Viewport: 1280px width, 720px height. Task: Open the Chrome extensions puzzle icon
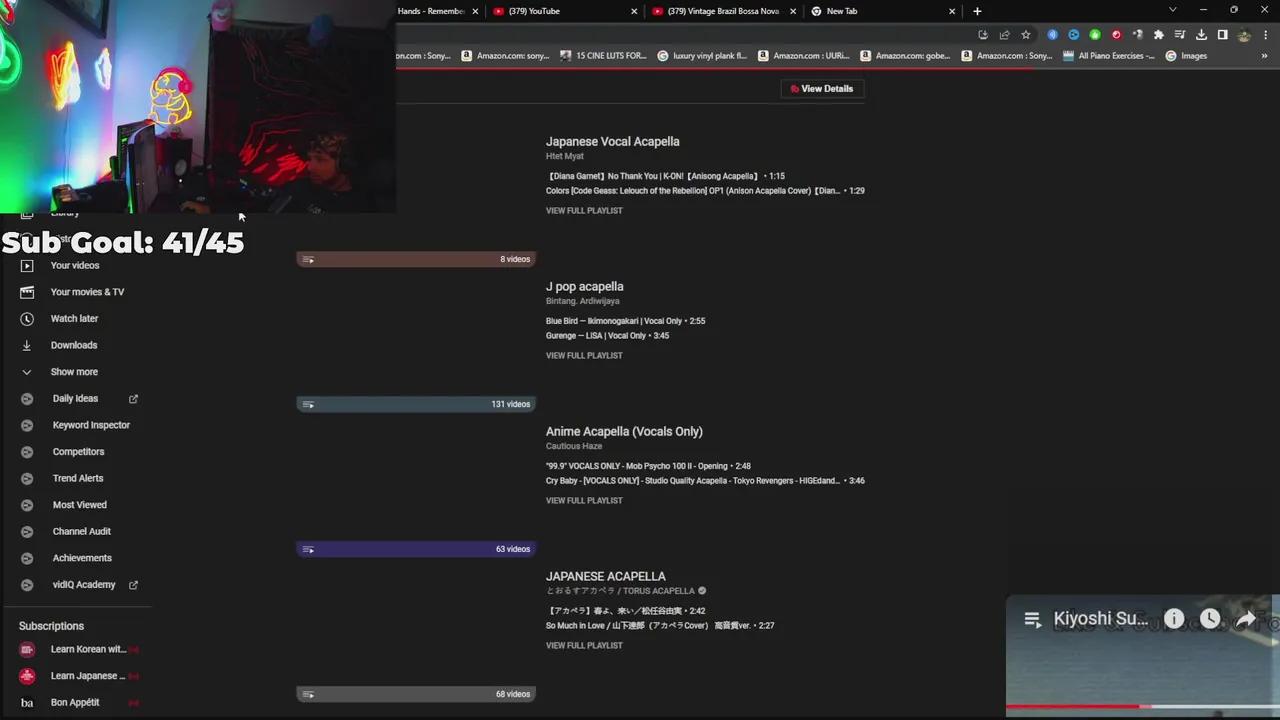pyautogui.click(x=1159, y=35)
